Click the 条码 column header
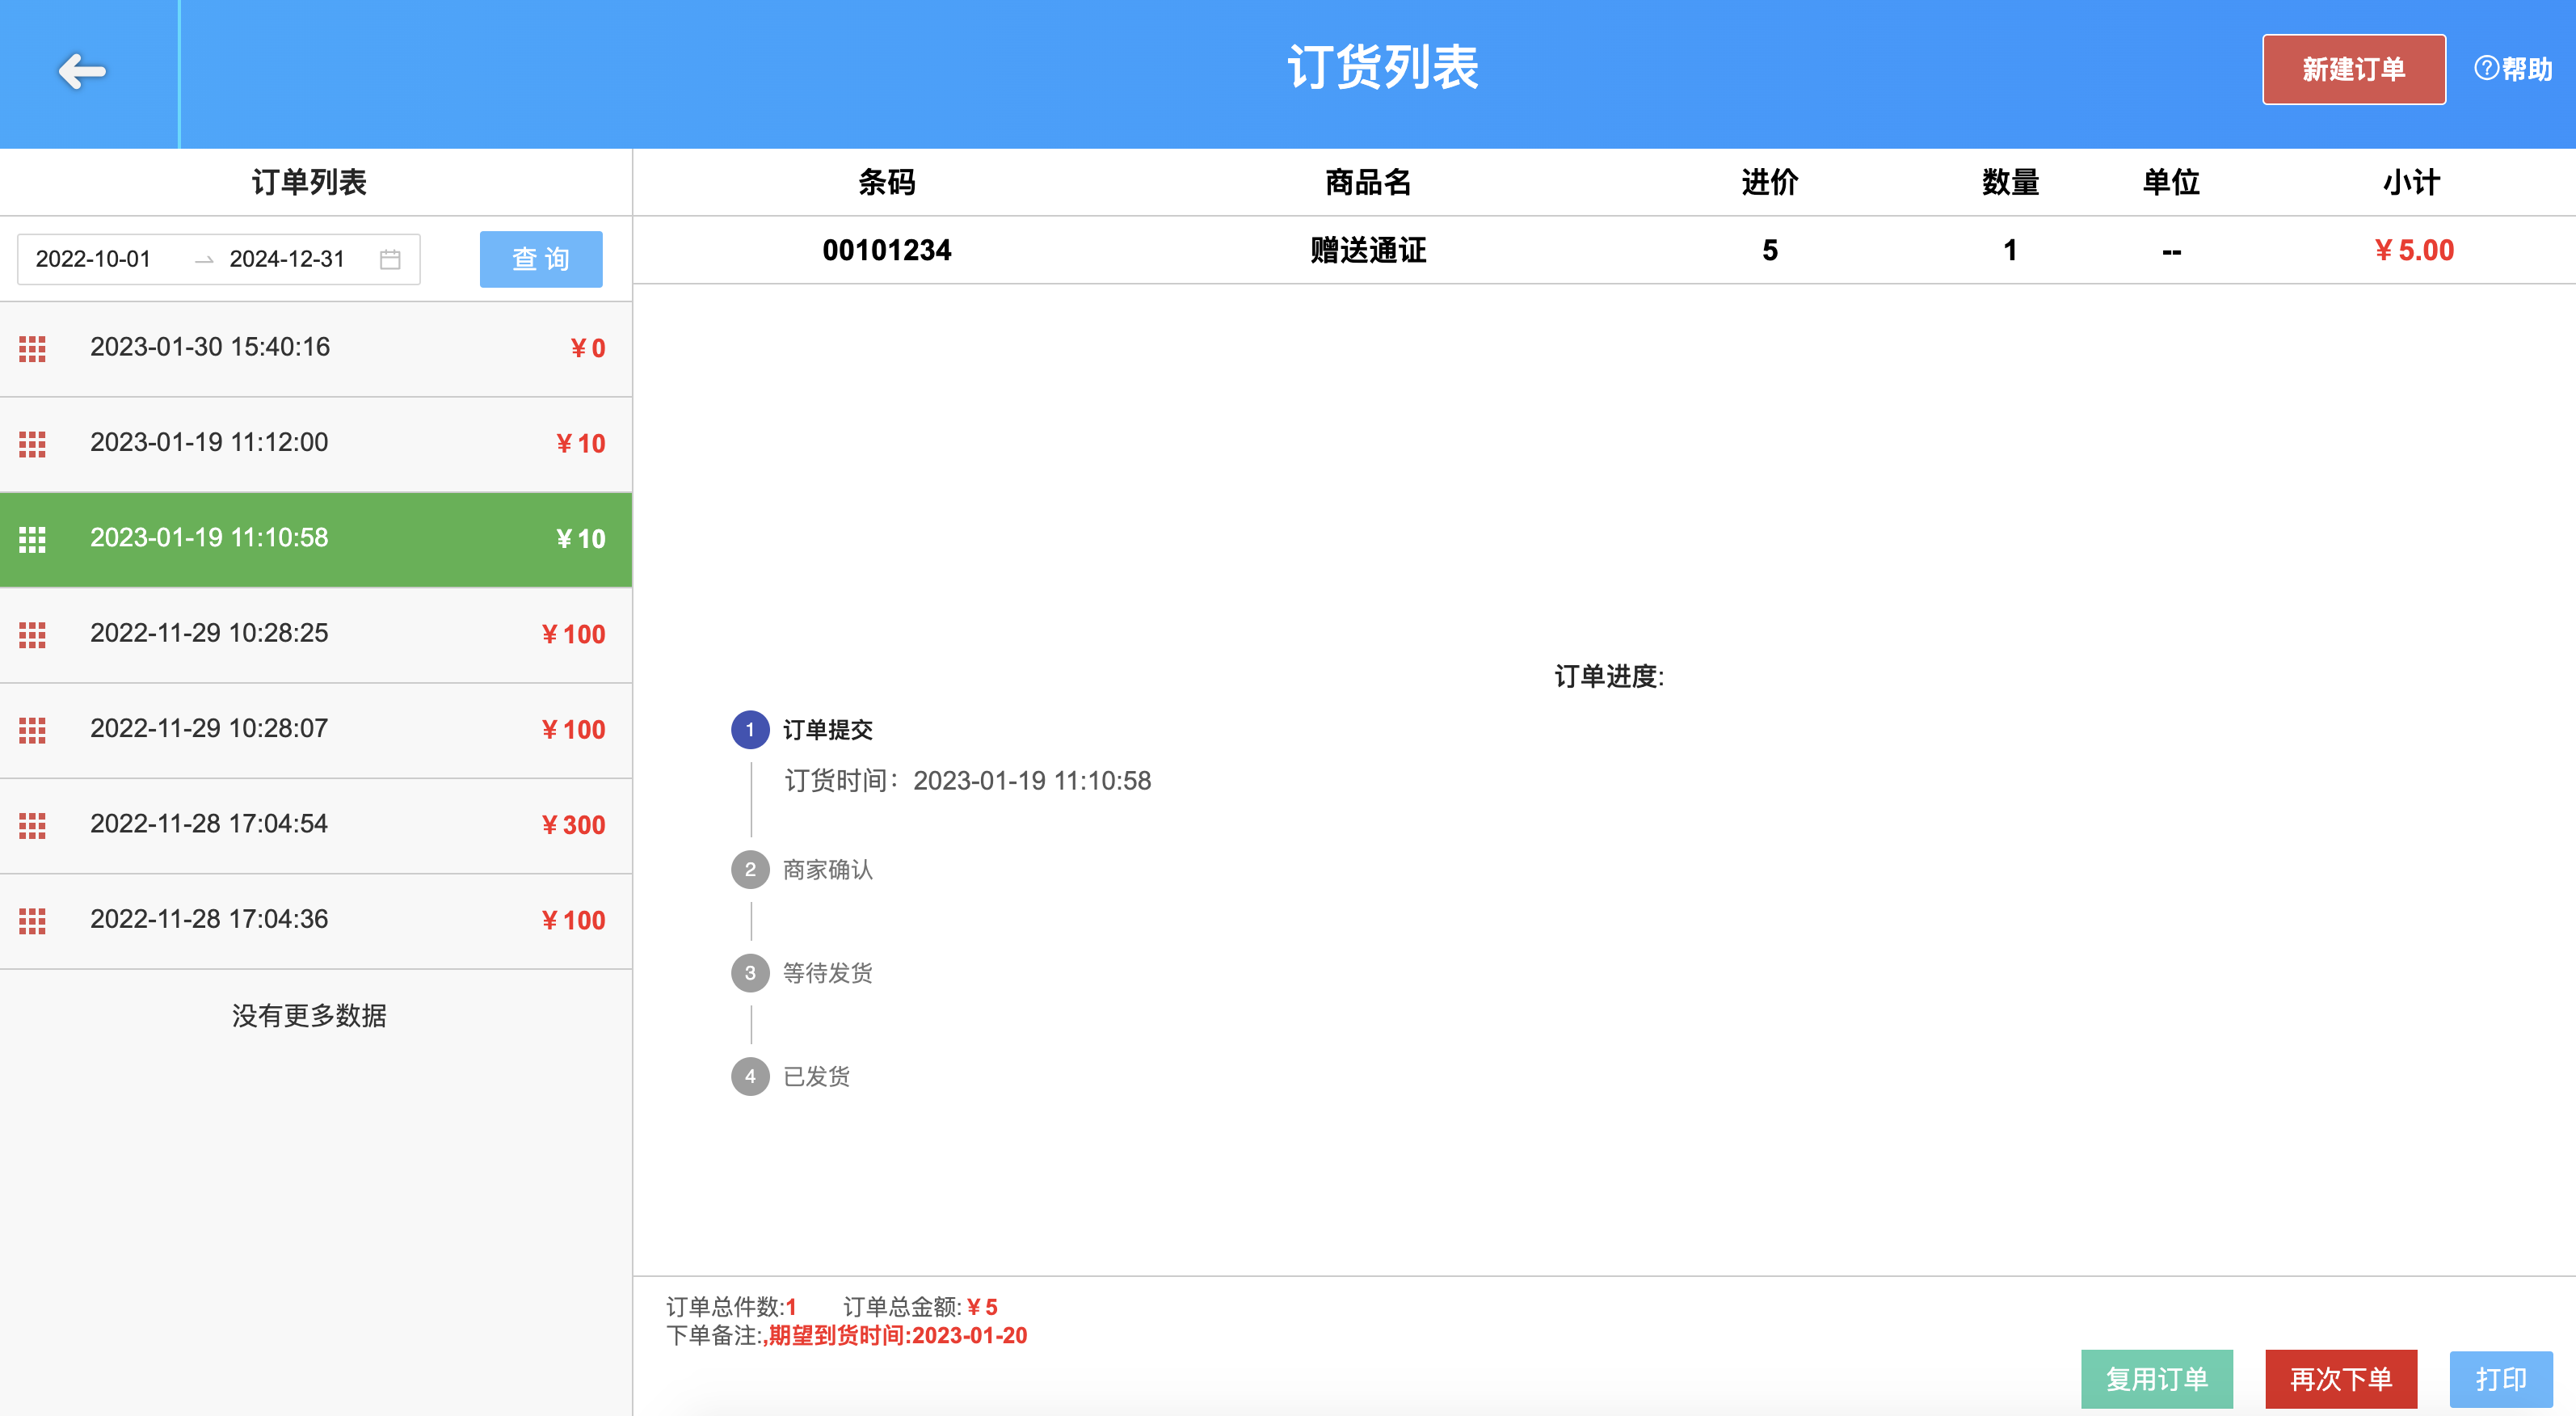This screenshot has width=2576, height=1416. (x=887, y=182)
